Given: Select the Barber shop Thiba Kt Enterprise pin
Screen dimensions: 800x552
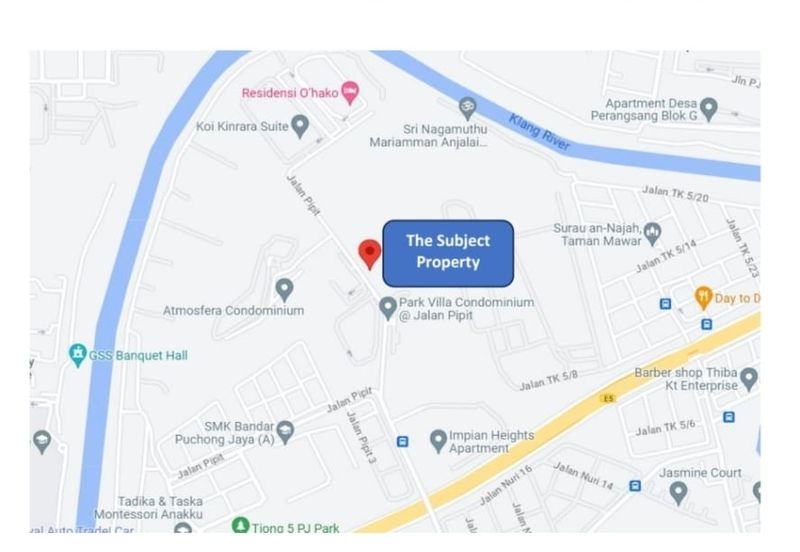Looking at the screenshot, I should click(748, 379).
